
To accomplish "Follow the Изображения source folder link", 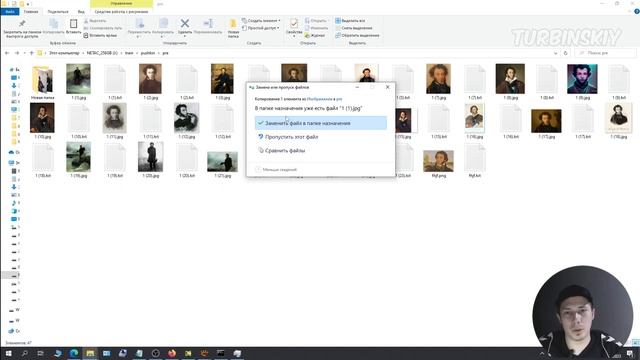I will 320,99.
